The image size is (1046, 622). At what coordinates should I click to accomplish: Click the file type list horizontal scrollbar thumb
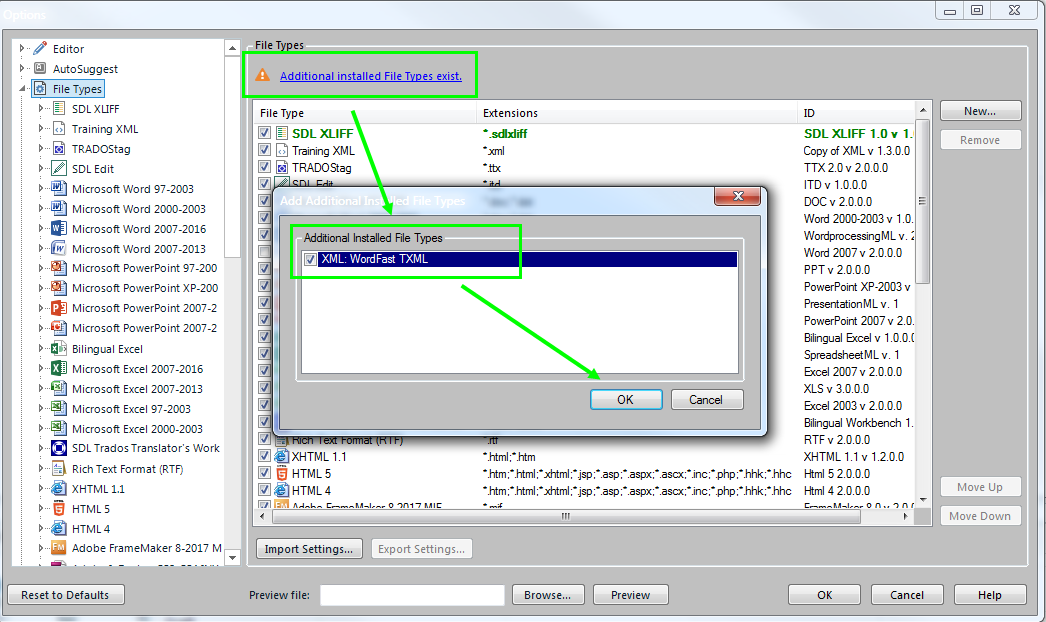pos(566,516)
